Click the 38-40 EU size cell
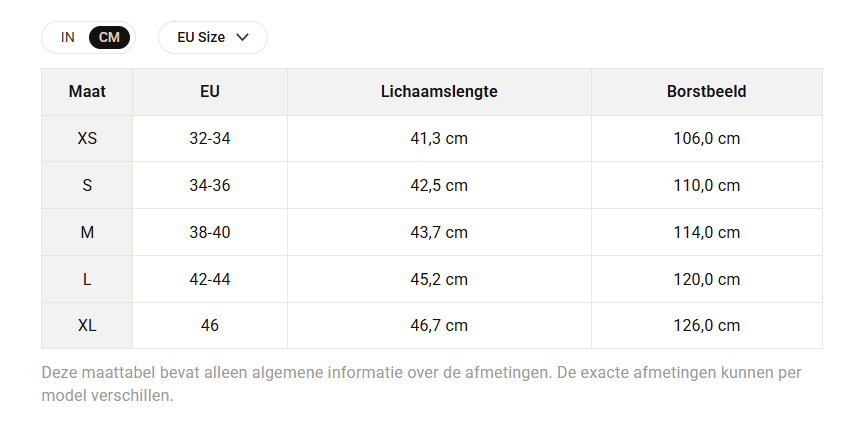Viewport: 868px width, 433px height. pyautogui.click(x=210, y=232)
